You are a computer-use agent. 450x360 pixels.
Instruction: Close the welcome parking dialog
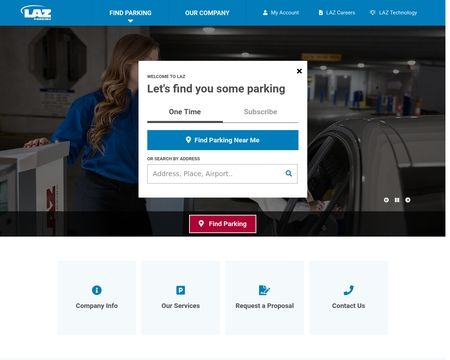(x=299, y=71)
